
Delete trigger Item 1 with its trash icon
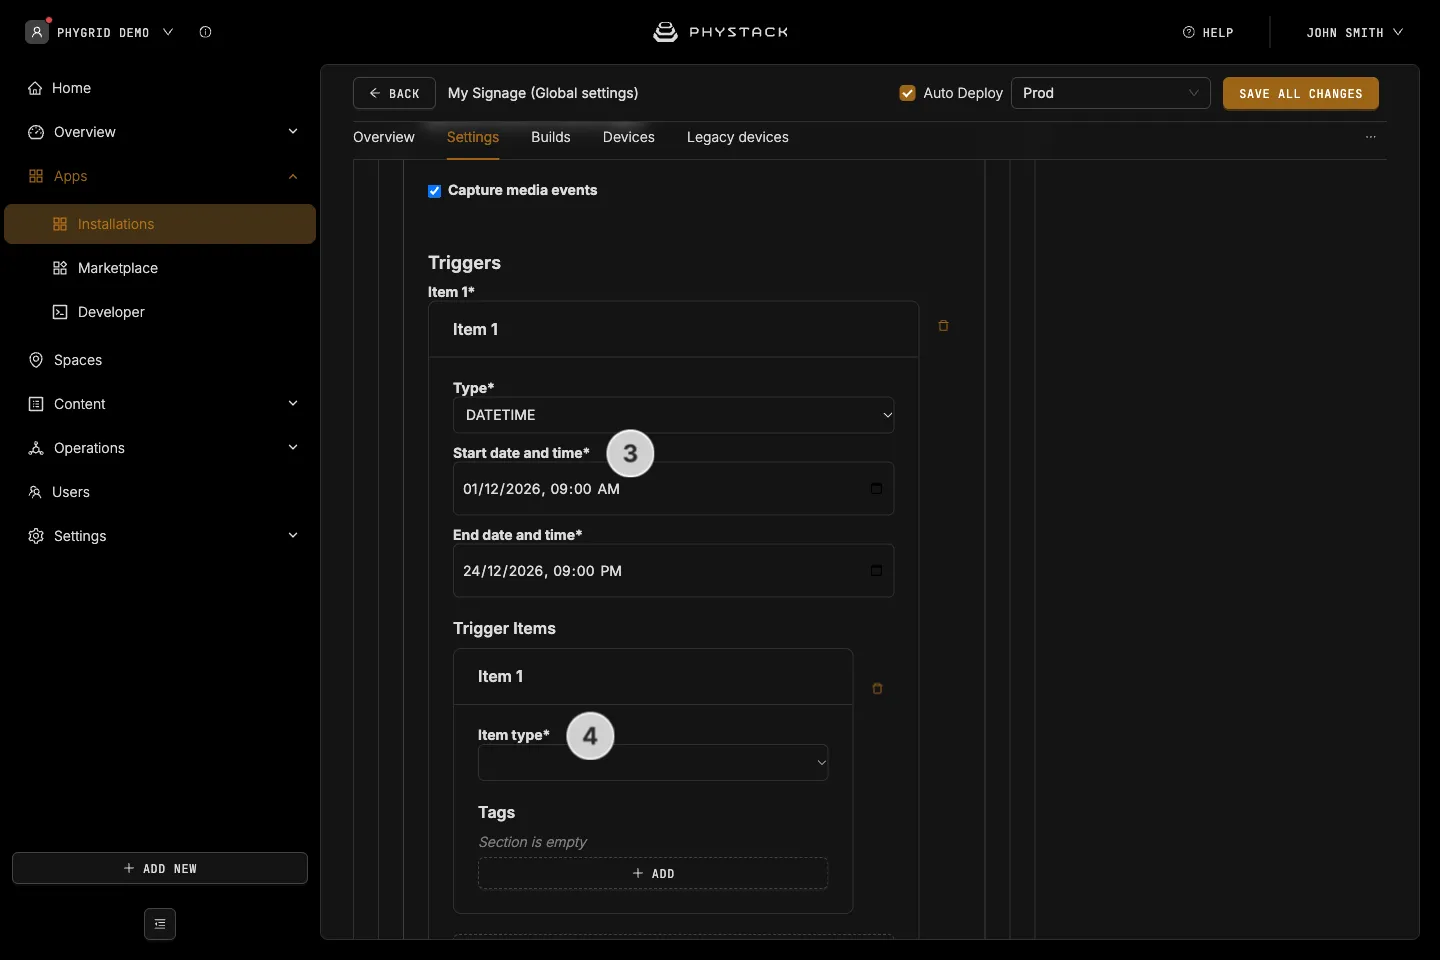pos(943,326)
